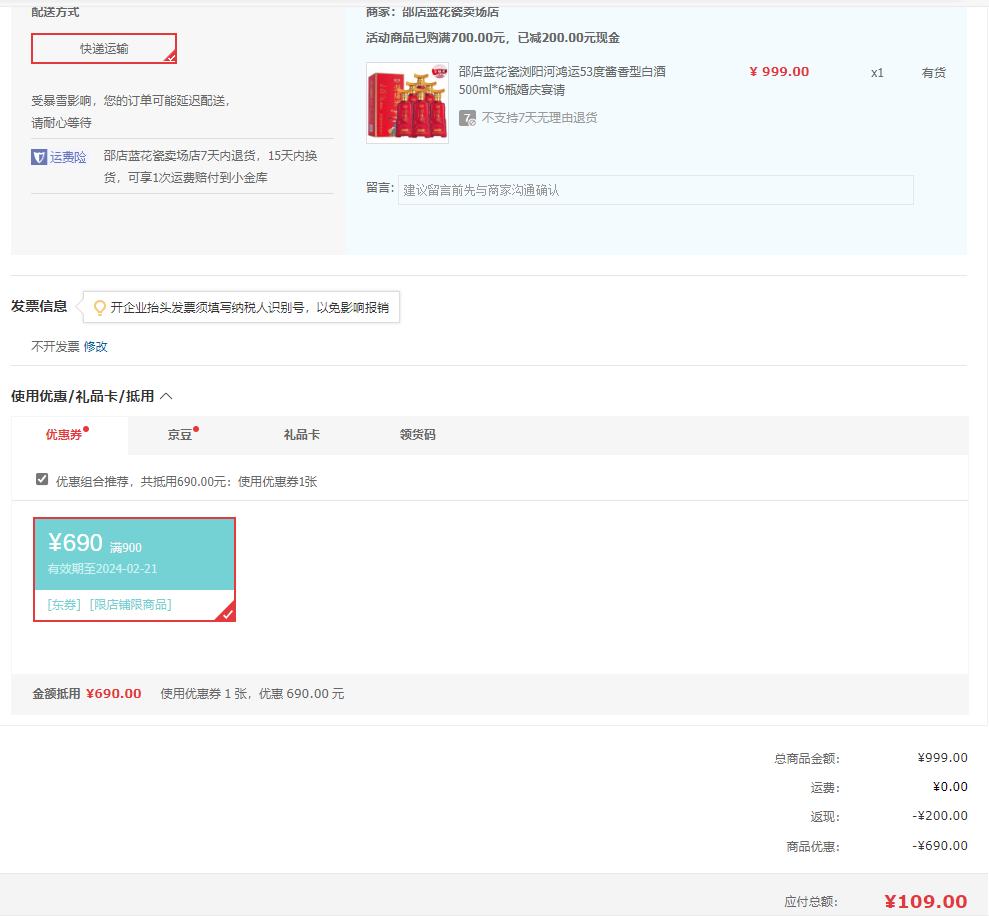Click 修改 to edit invoice info

pyautogui.click(x=96, y=346)
